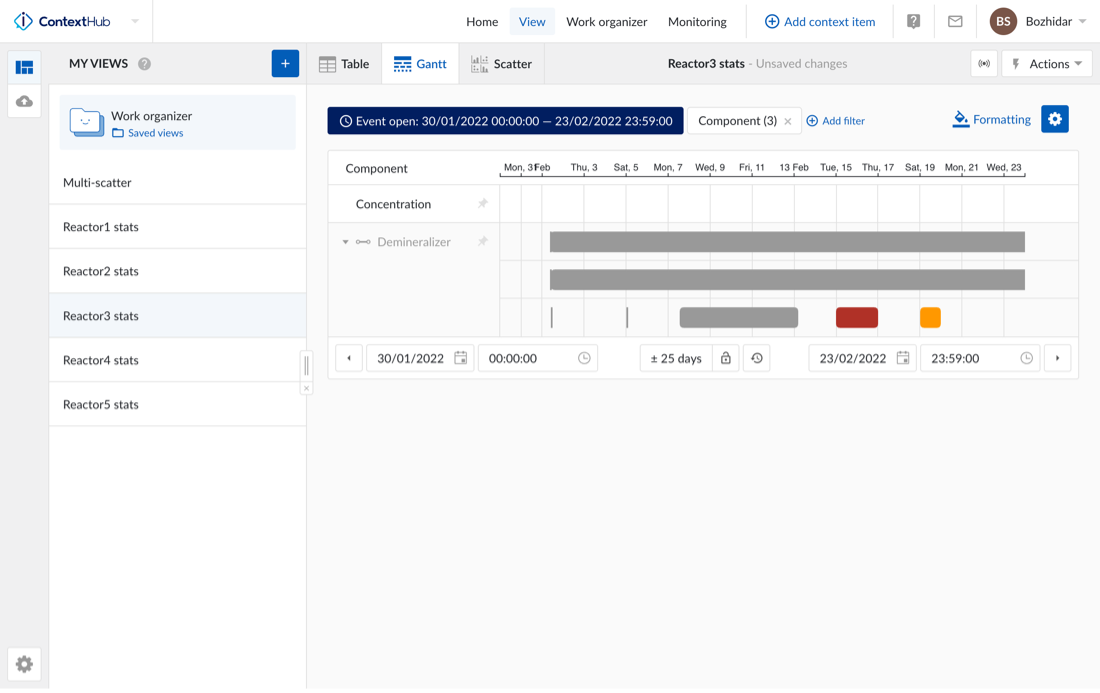
Task: Click the blue add new view plus button
Action: click(x=285, y=63)
